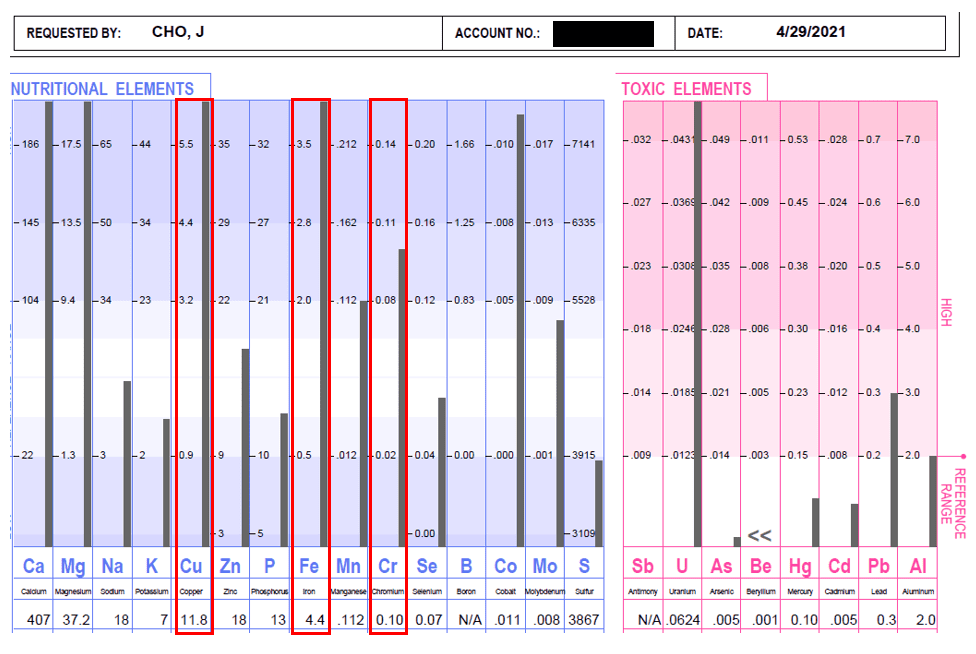Screen dimensions: 976x654
Task: Select the report date 4/29/2021
Action: pos(810,32)
